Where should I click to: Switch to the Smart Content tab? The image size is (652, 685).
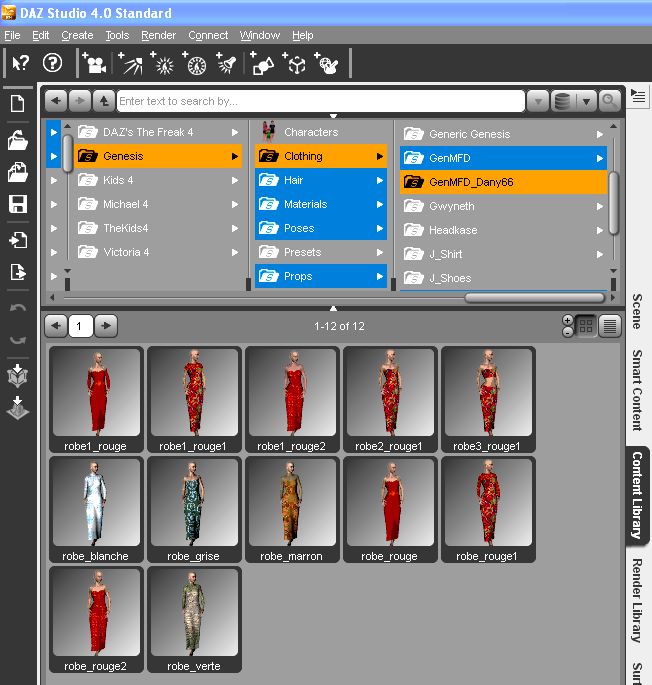(638, 390)
